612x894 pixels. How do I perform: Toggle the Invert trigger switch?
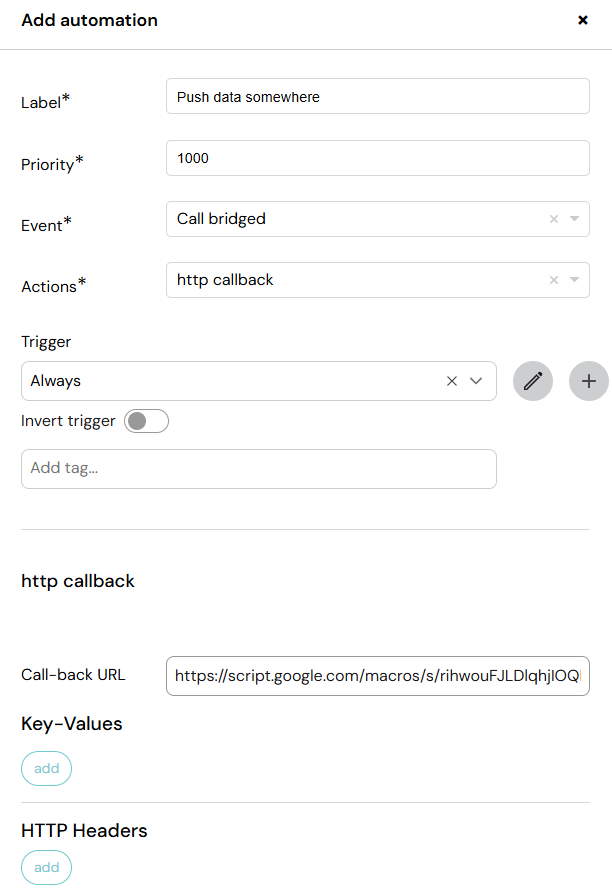147,421
